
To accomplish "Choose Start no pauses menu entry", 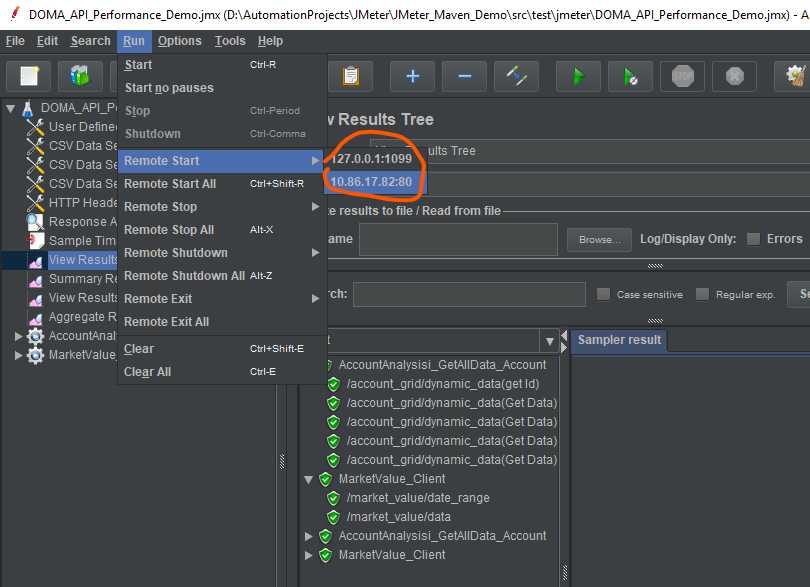I will (222, 88).
